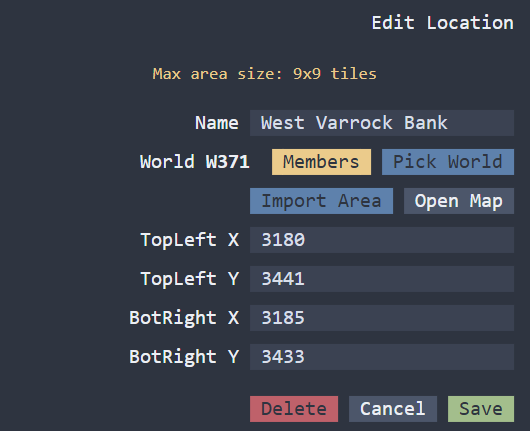Toggle the Members world filter button
530x431 pixels.
[321, 162]
